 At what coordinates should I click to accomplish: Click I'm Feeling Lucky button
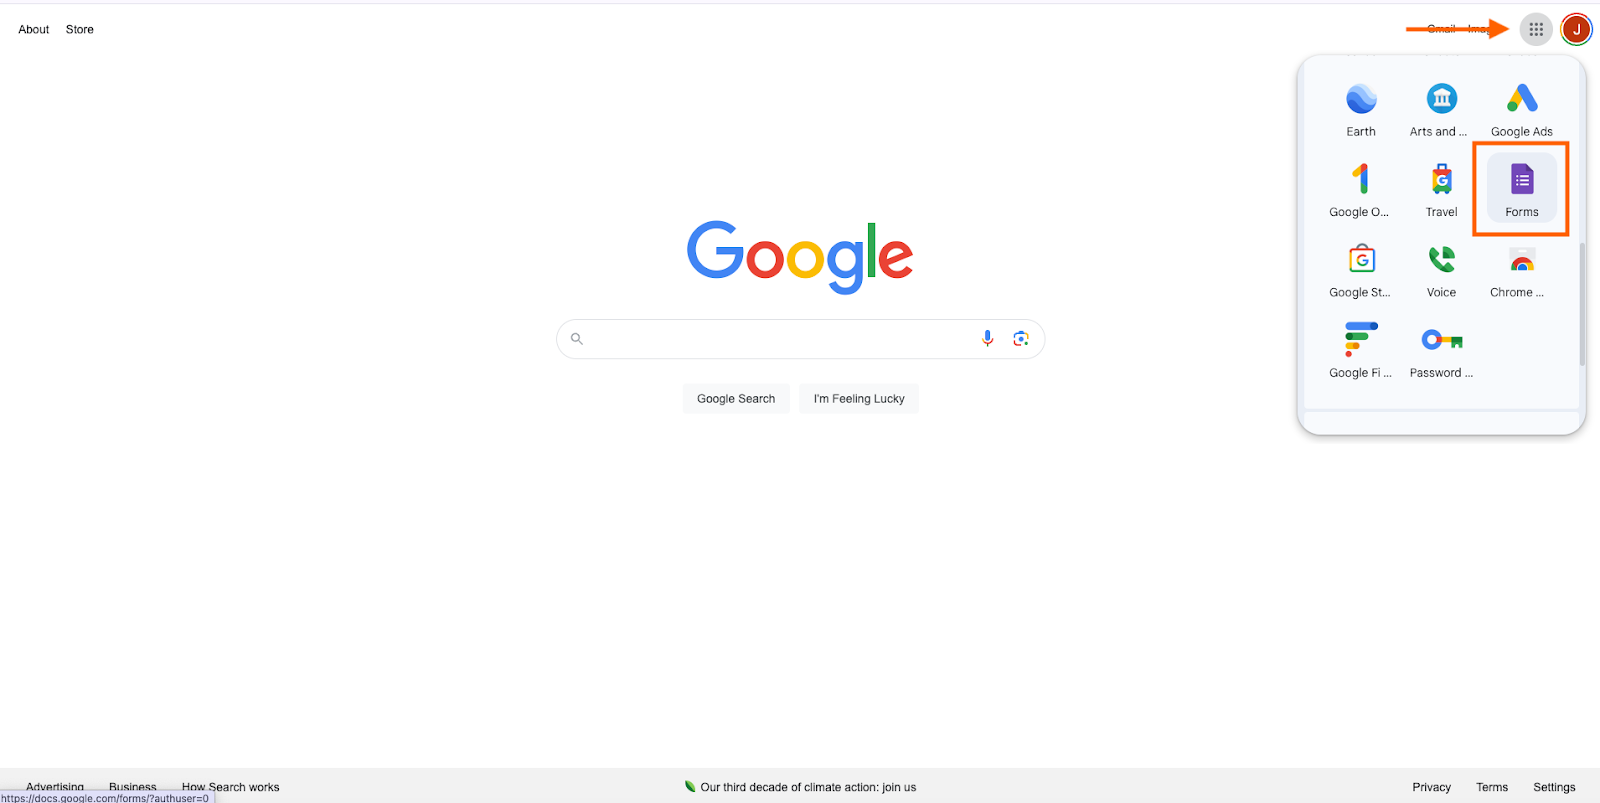tap(859, 398)
